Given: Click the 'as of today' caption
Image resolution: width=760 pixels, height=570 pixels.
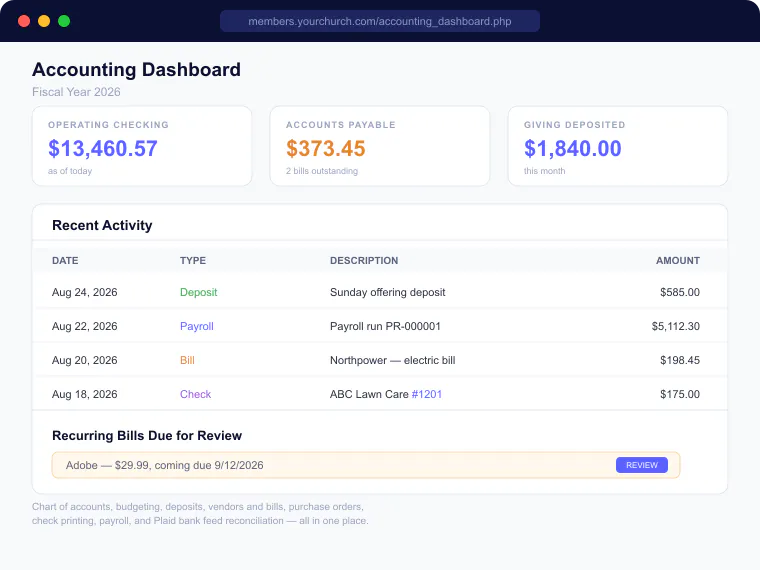Looking at the screenshot, I should tap(70, 171).
